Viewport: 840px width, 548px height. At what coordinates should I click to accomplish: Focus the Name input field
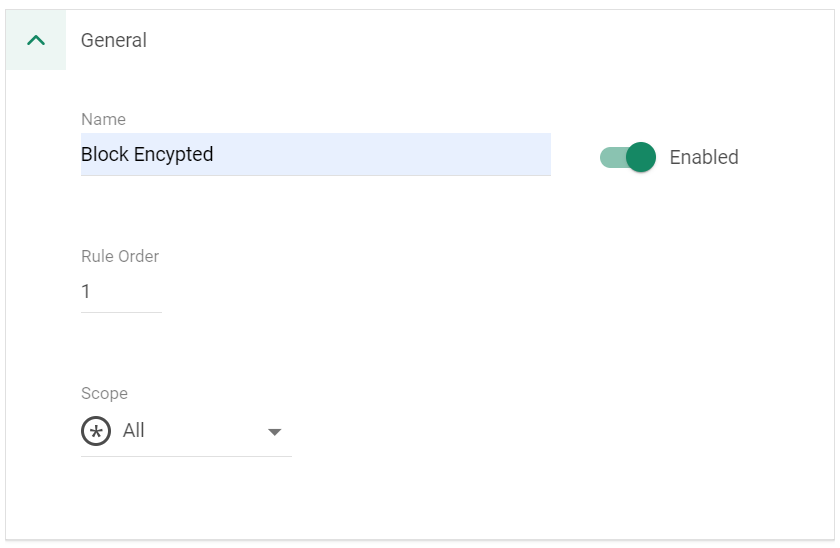coord(316,154)
